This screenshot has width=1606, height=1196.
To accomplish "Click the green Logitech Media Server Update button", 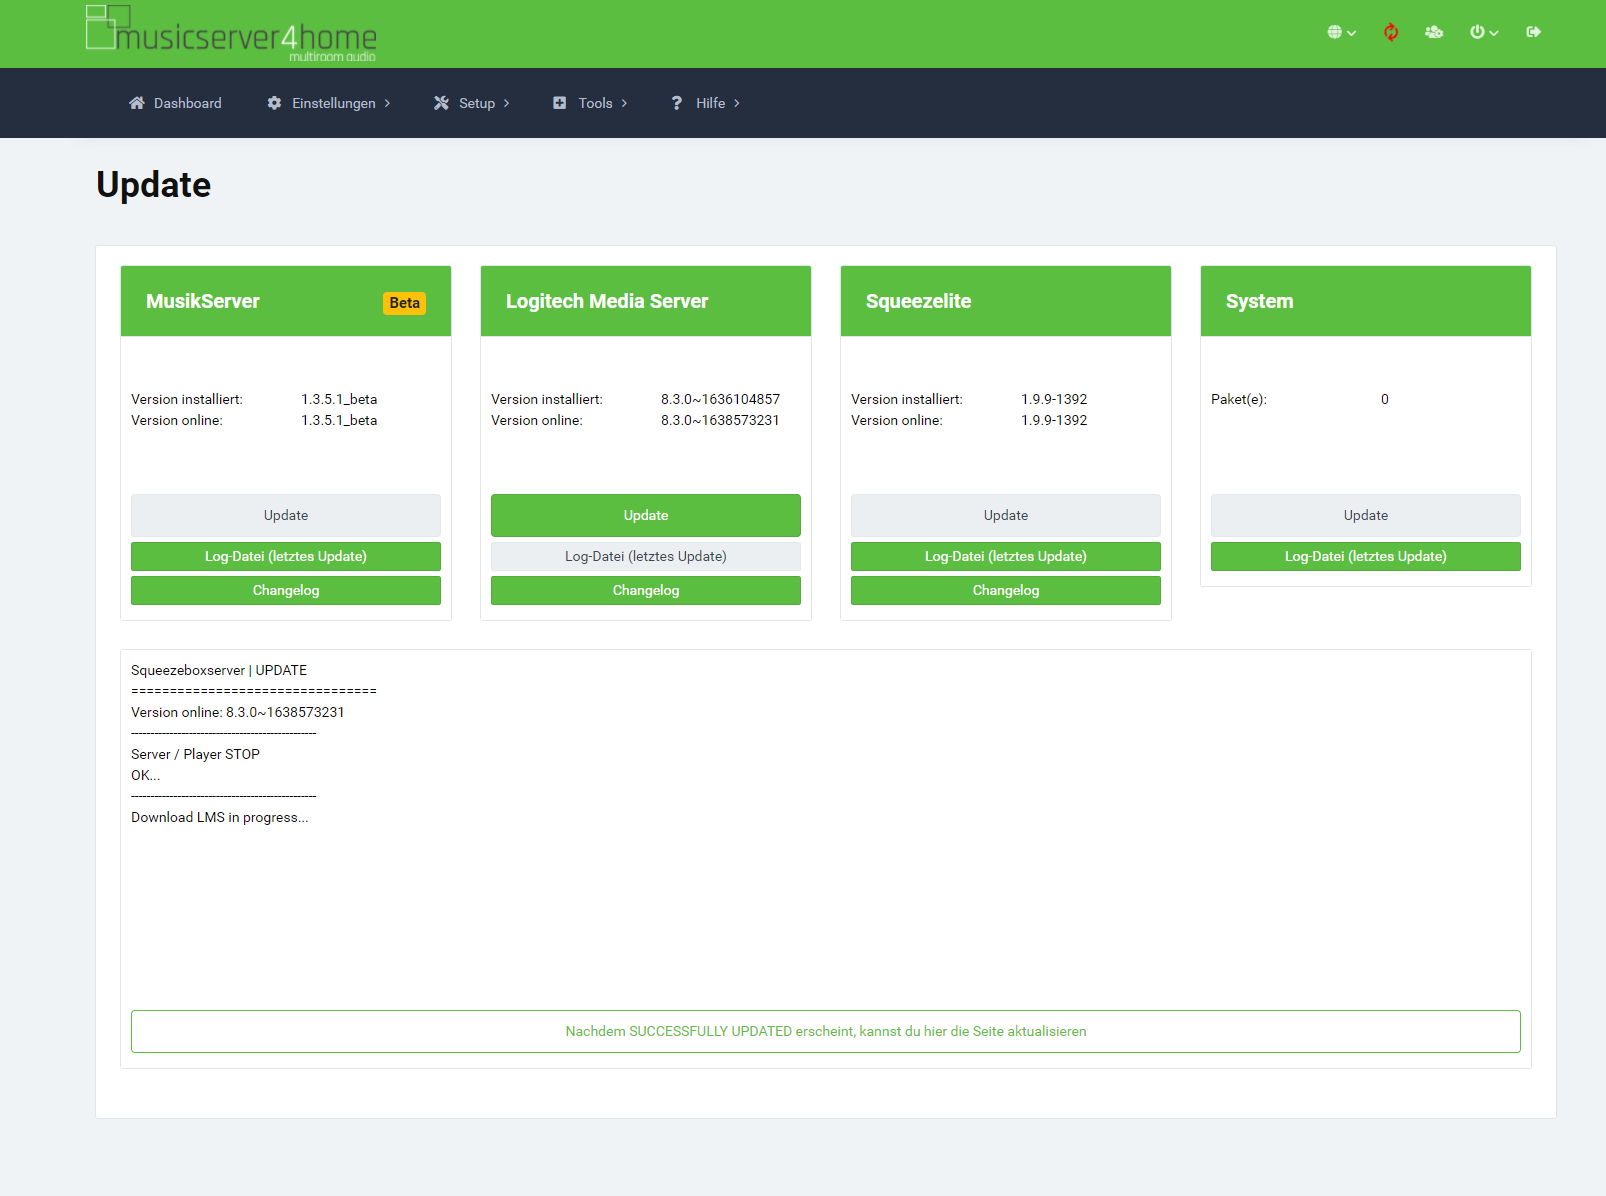I will (x=646, y=515).
